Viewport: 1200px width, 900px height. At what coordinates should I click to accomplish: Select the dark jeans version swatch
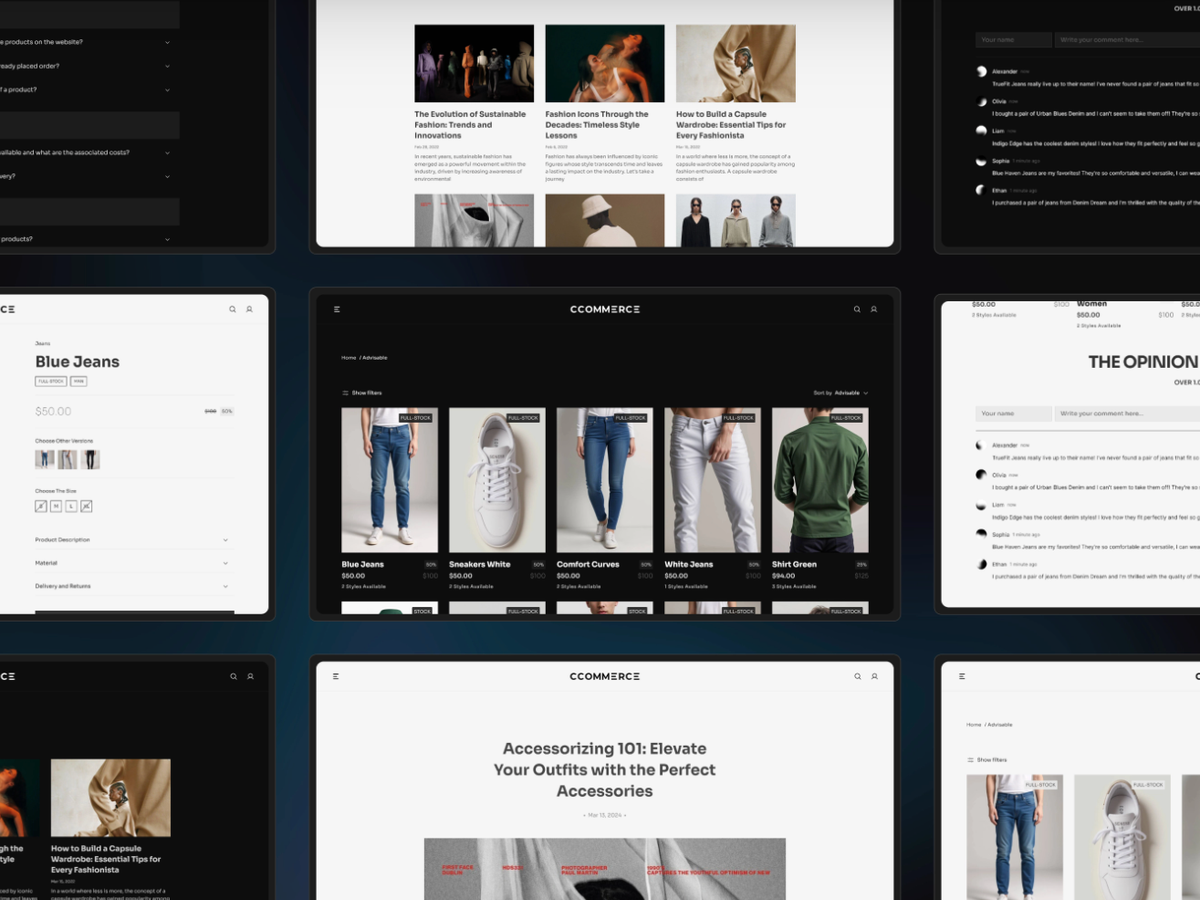coord(90,459)
